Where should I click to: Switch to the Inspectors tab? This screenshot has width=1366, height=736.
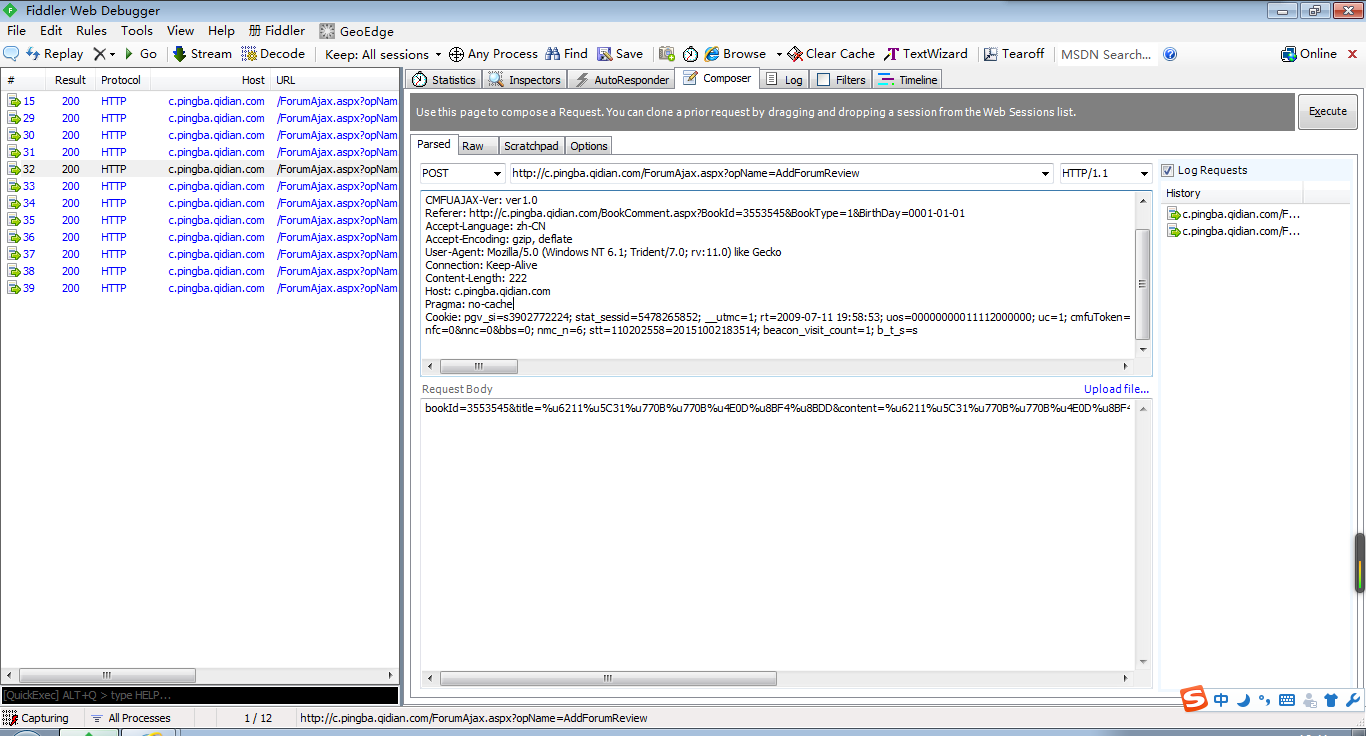point(525,80)
